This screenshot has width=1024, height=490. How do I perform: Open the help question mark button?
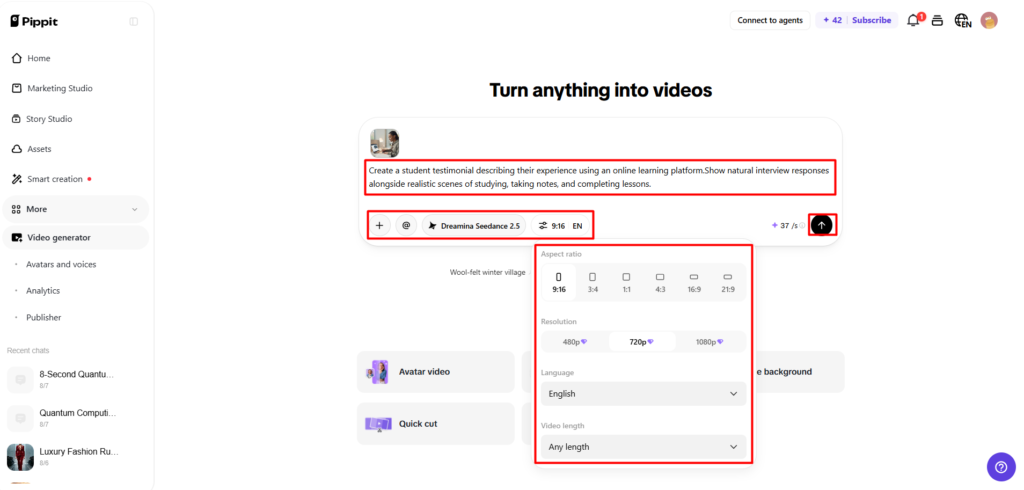tap(1001, 467)
